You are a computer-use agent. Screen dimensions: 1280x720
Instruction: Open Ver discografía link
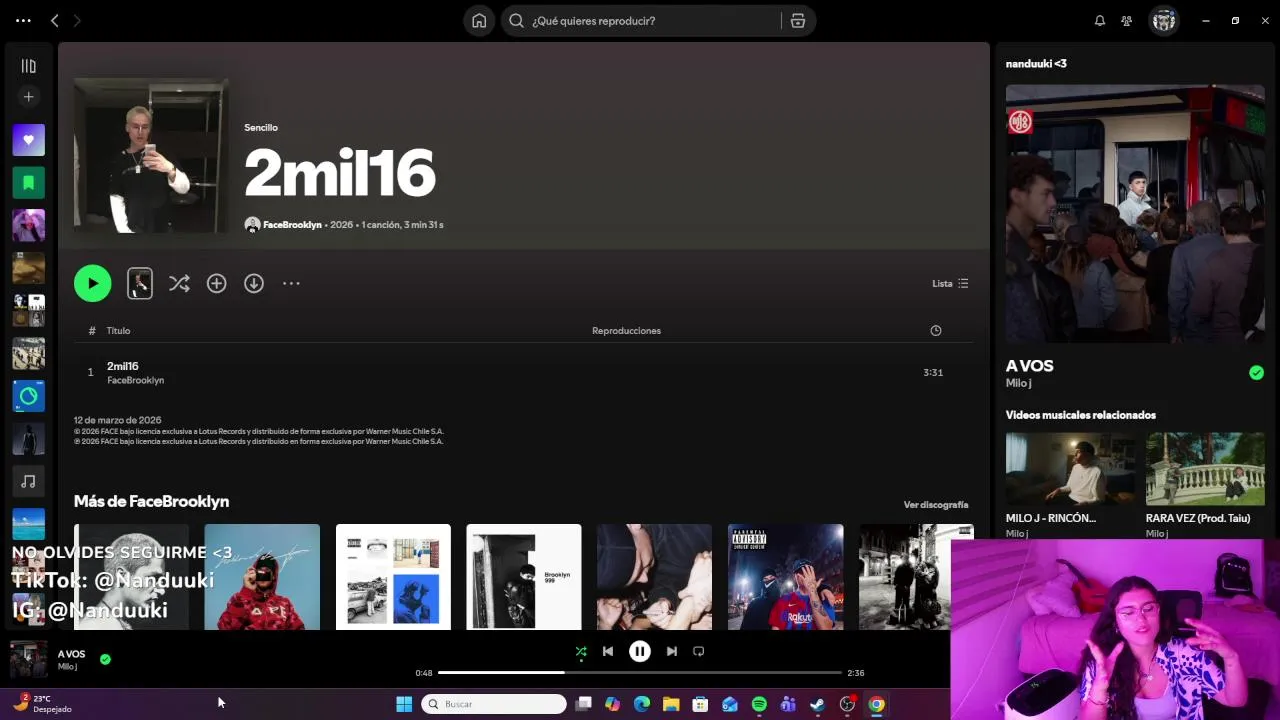coord(936,505)
